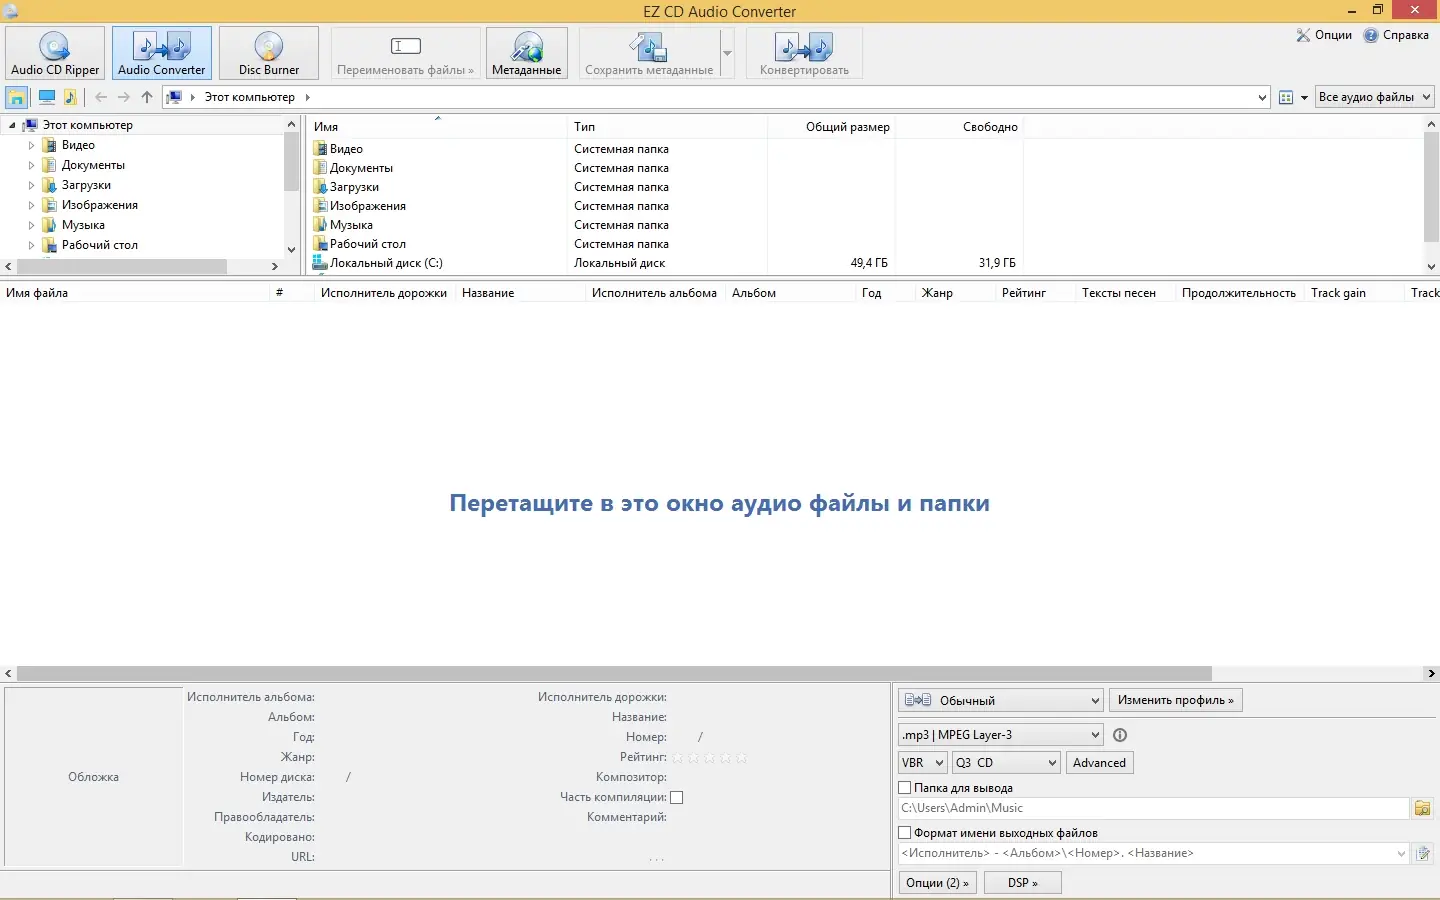This screenshot has width=1440, height=900.
Task: Click the horizontal scrollbar of file list
Action: coord(614,674)
